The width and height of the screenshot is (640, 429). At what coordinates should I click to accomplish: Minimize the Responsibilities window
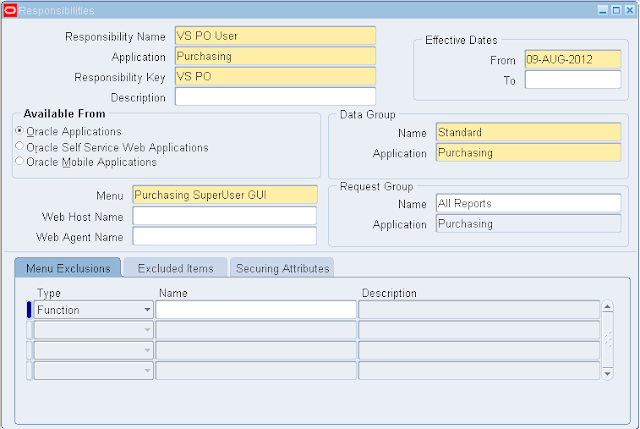coord(603,10)
